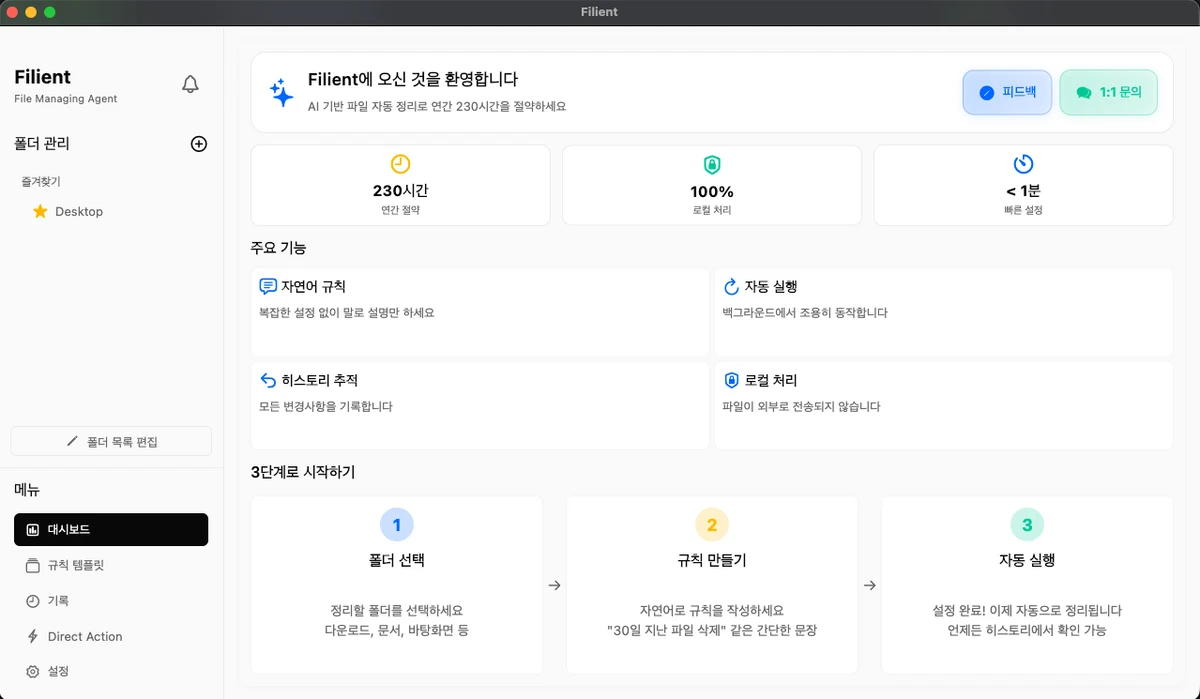This screenshot has width=1200, height=699.
Task: Click the 히스토리 추적 feature card
Action: click(480, 406)
